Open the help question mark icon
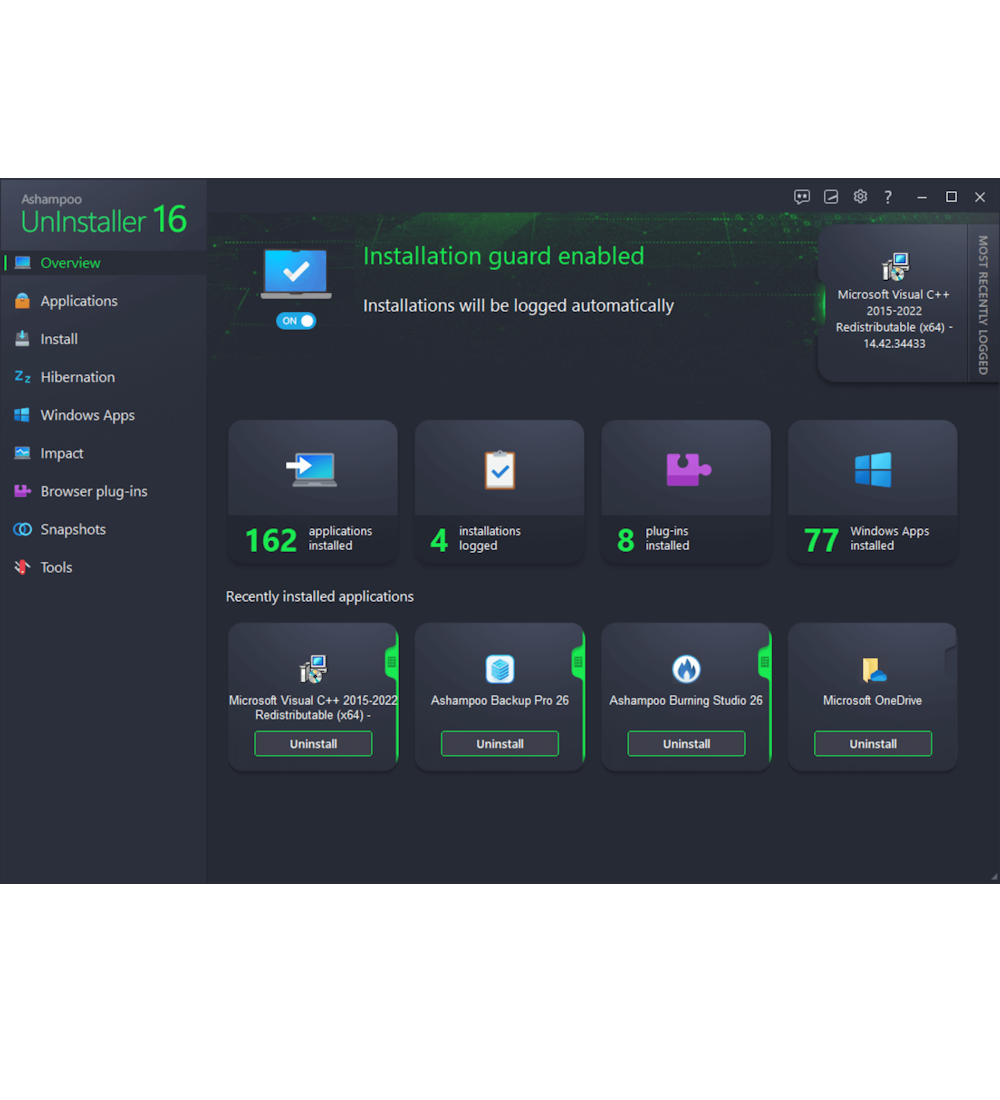 click(888, 197)
